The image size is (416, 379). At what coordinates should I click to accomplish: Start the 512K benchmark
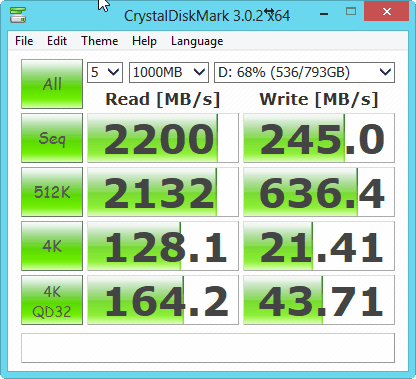52,192
